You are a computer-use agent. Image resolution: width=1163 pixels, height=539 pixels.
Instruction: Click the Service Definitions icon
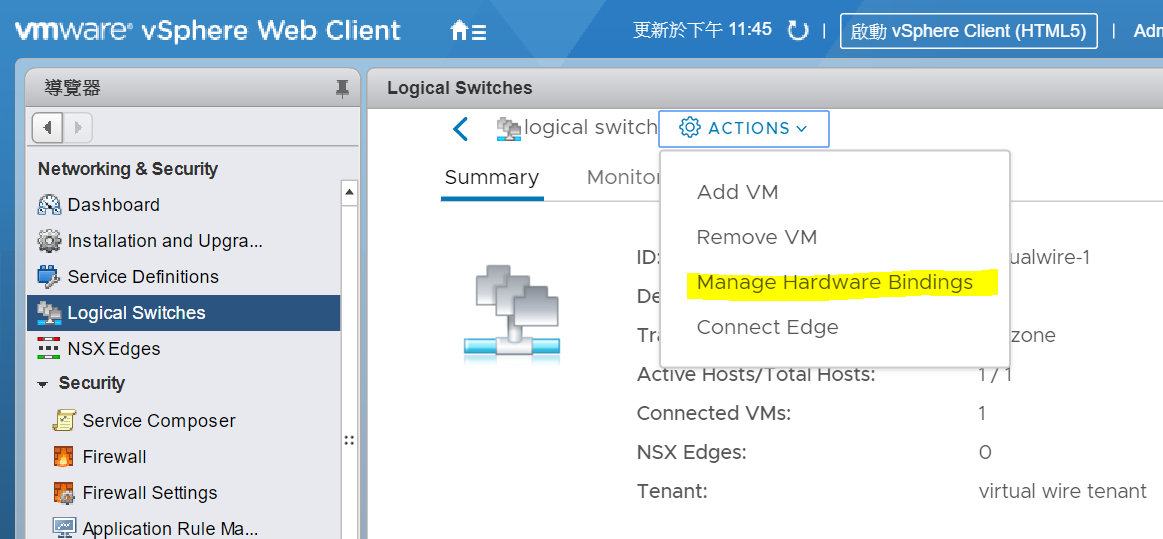point(49,277)
